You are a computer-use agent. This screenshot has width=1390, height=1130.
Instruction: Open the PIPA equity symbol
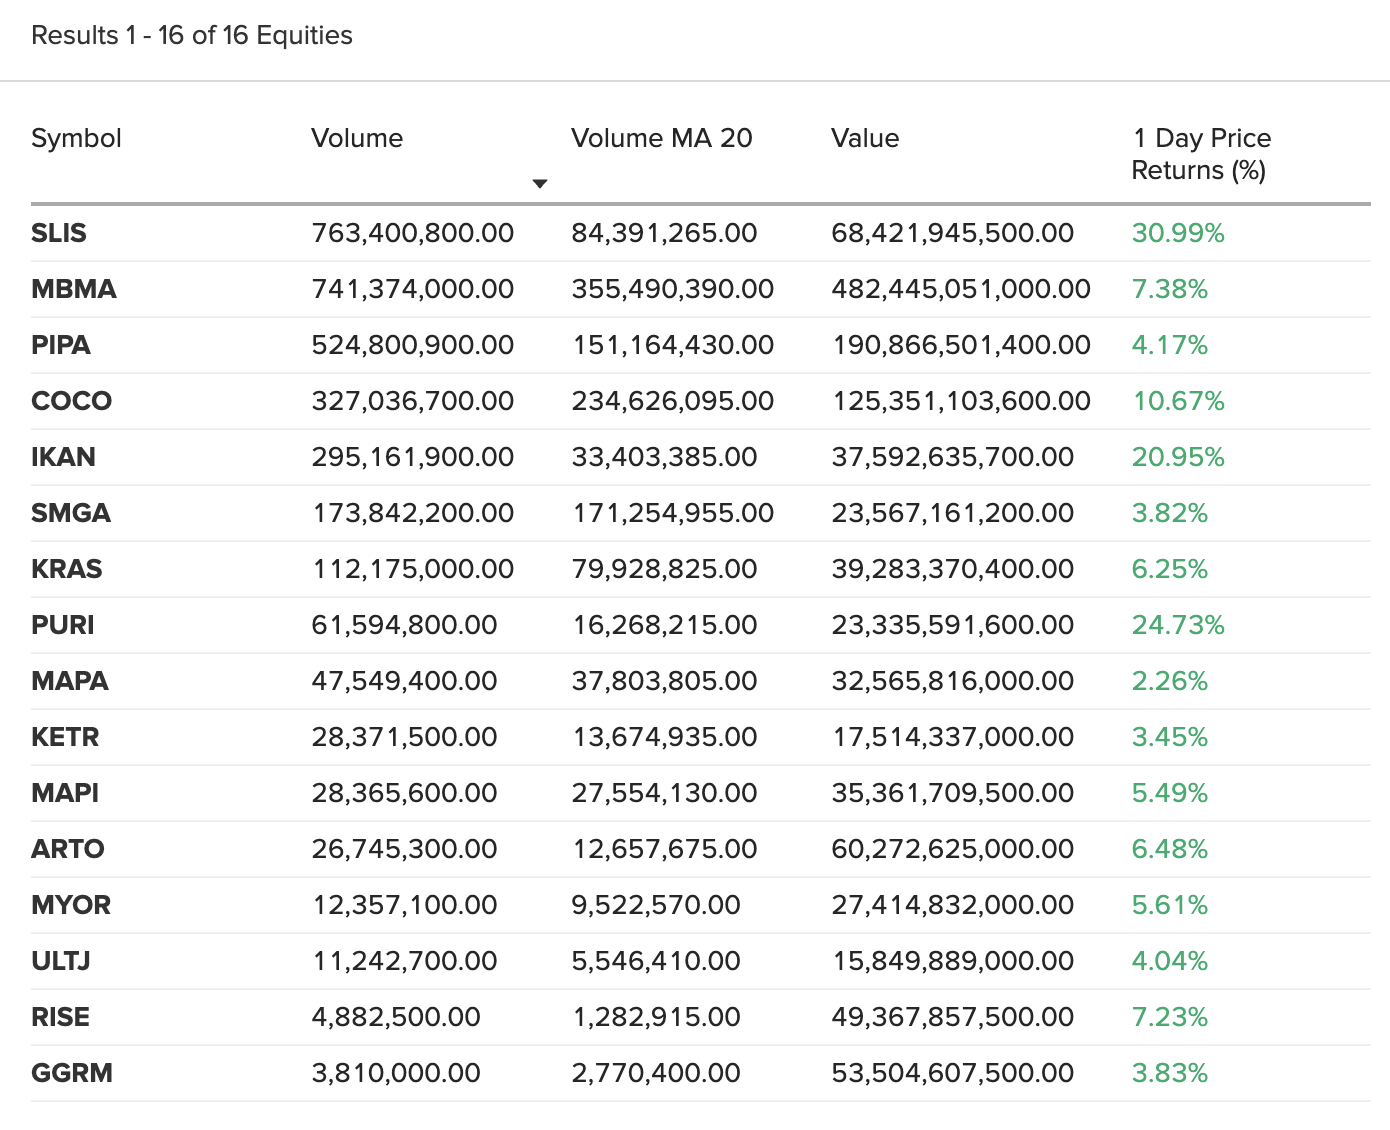point(61,345)
